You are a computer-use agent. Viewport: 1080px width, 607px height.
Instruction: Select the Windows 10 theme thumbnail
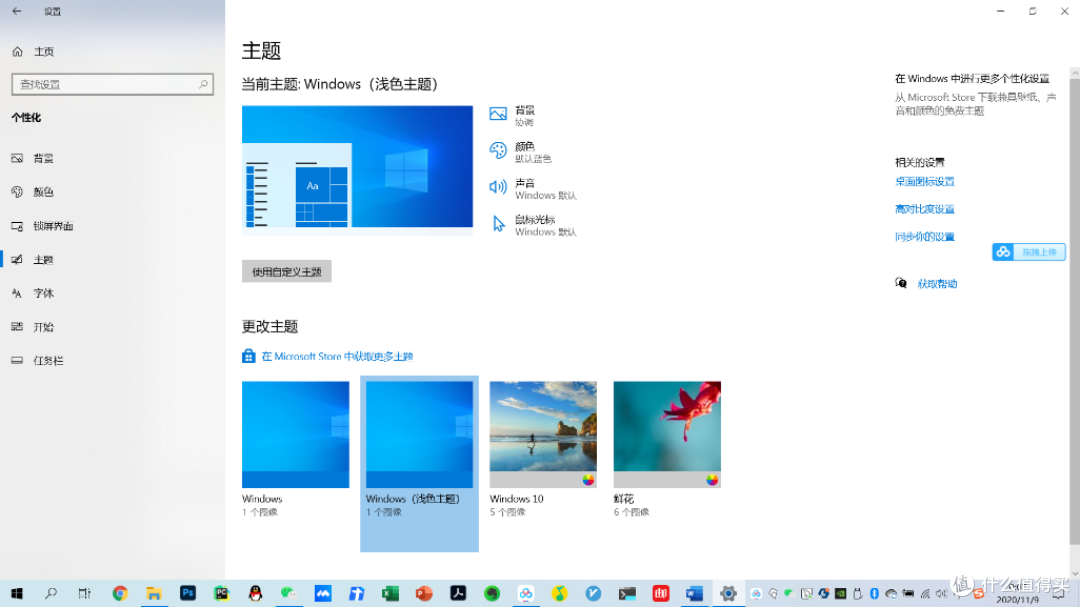click(x=543, y=435)
